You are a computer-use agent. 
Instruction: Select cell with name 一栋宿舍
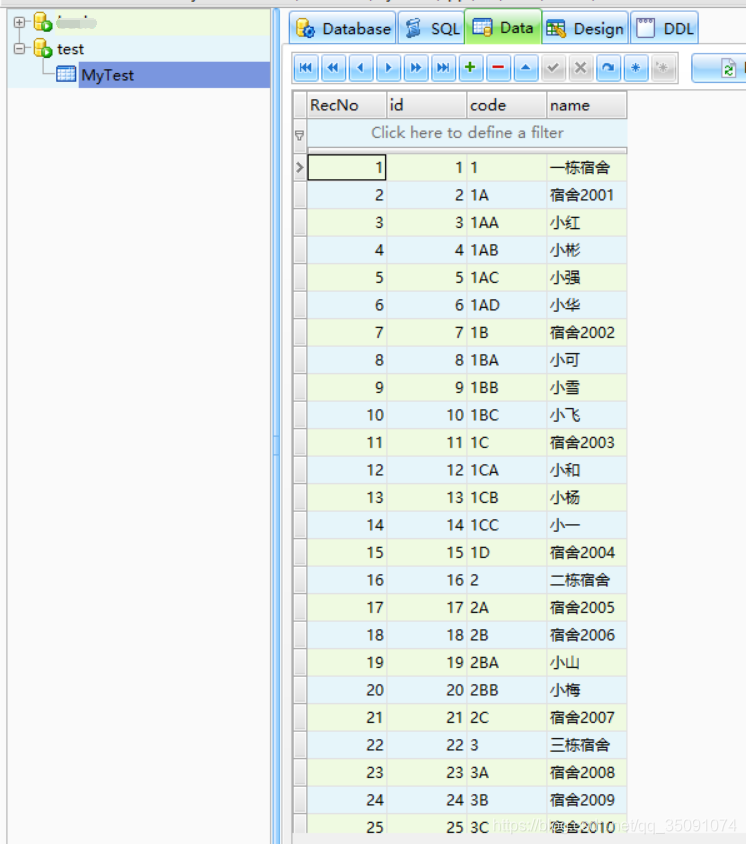coord(587,167)
